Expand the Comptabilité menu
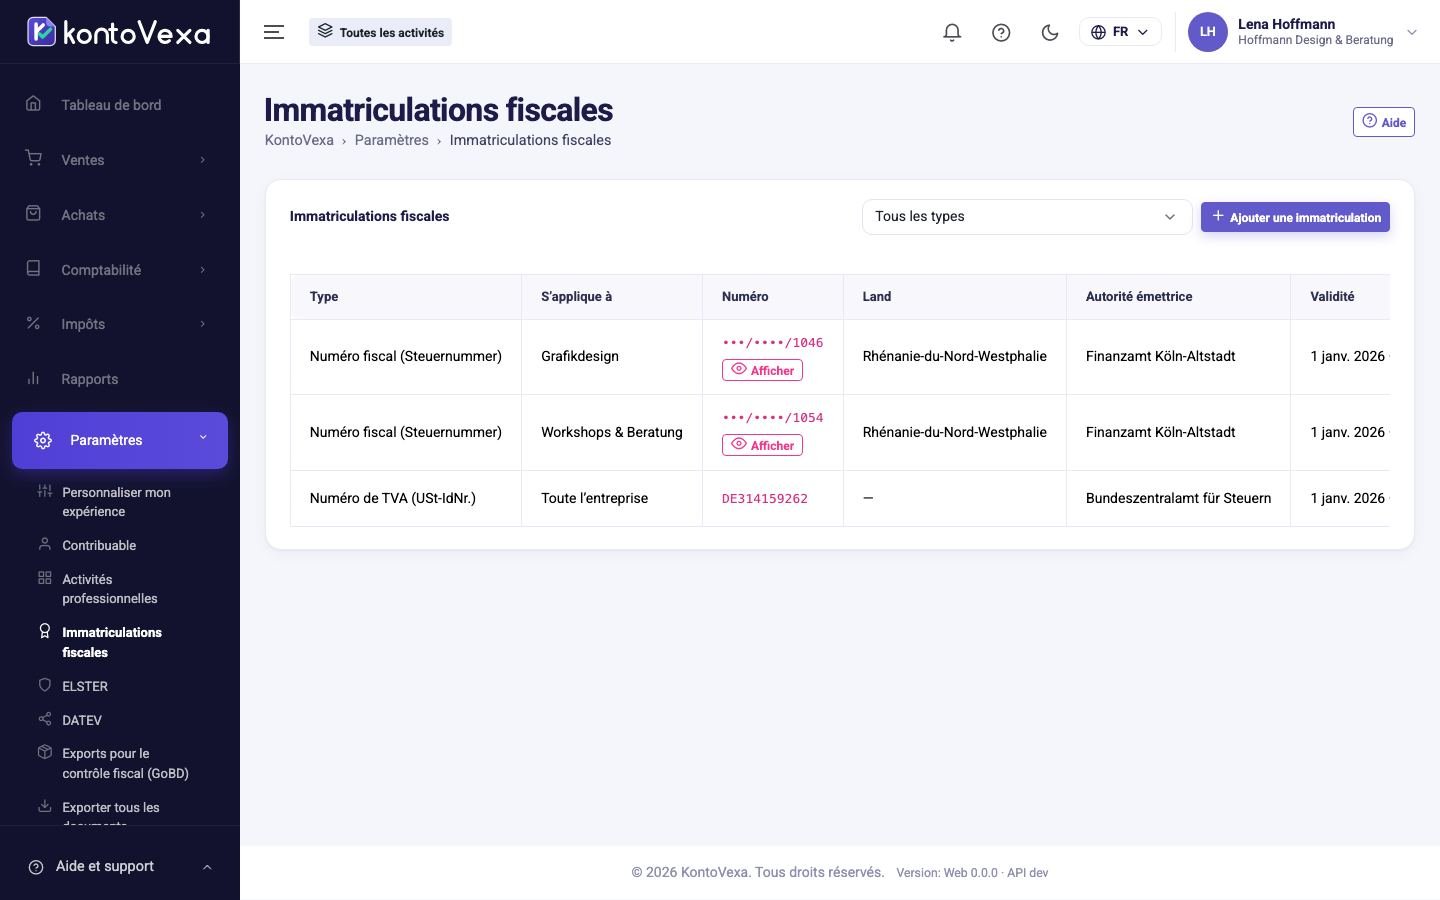 (119, 270)
